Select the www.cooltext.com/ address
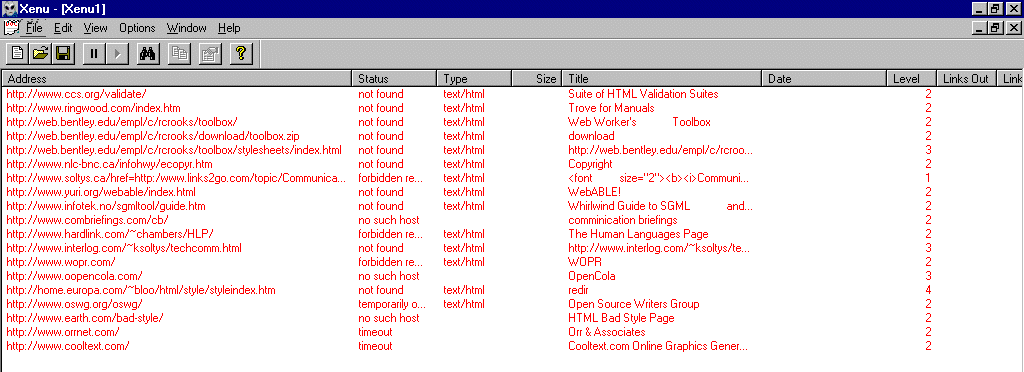Viewport: 1024px width, 372px height. (67, 346)
